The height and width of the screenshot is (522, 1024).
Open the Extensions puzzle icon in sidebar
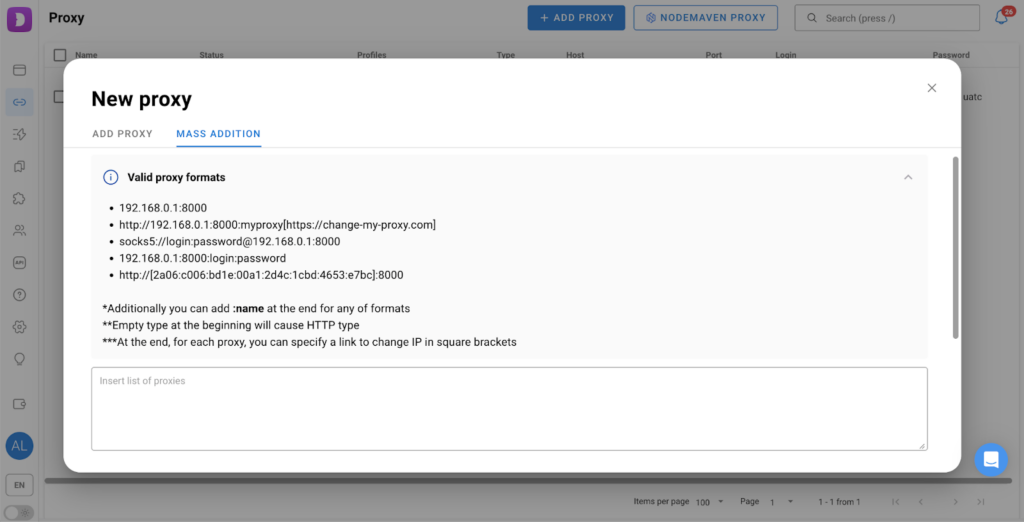click(x=19, y=198)
